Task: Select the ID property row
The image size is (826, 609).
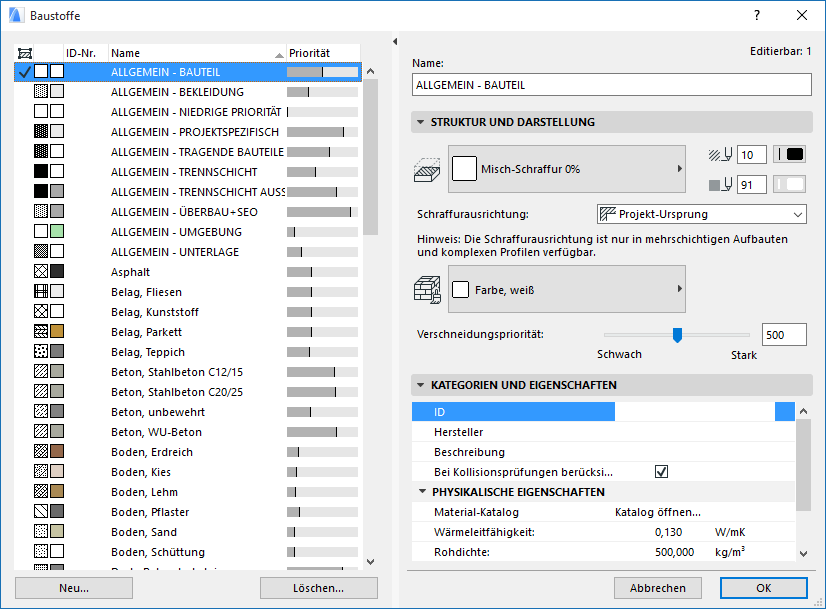Action: (x=603, y=412)
